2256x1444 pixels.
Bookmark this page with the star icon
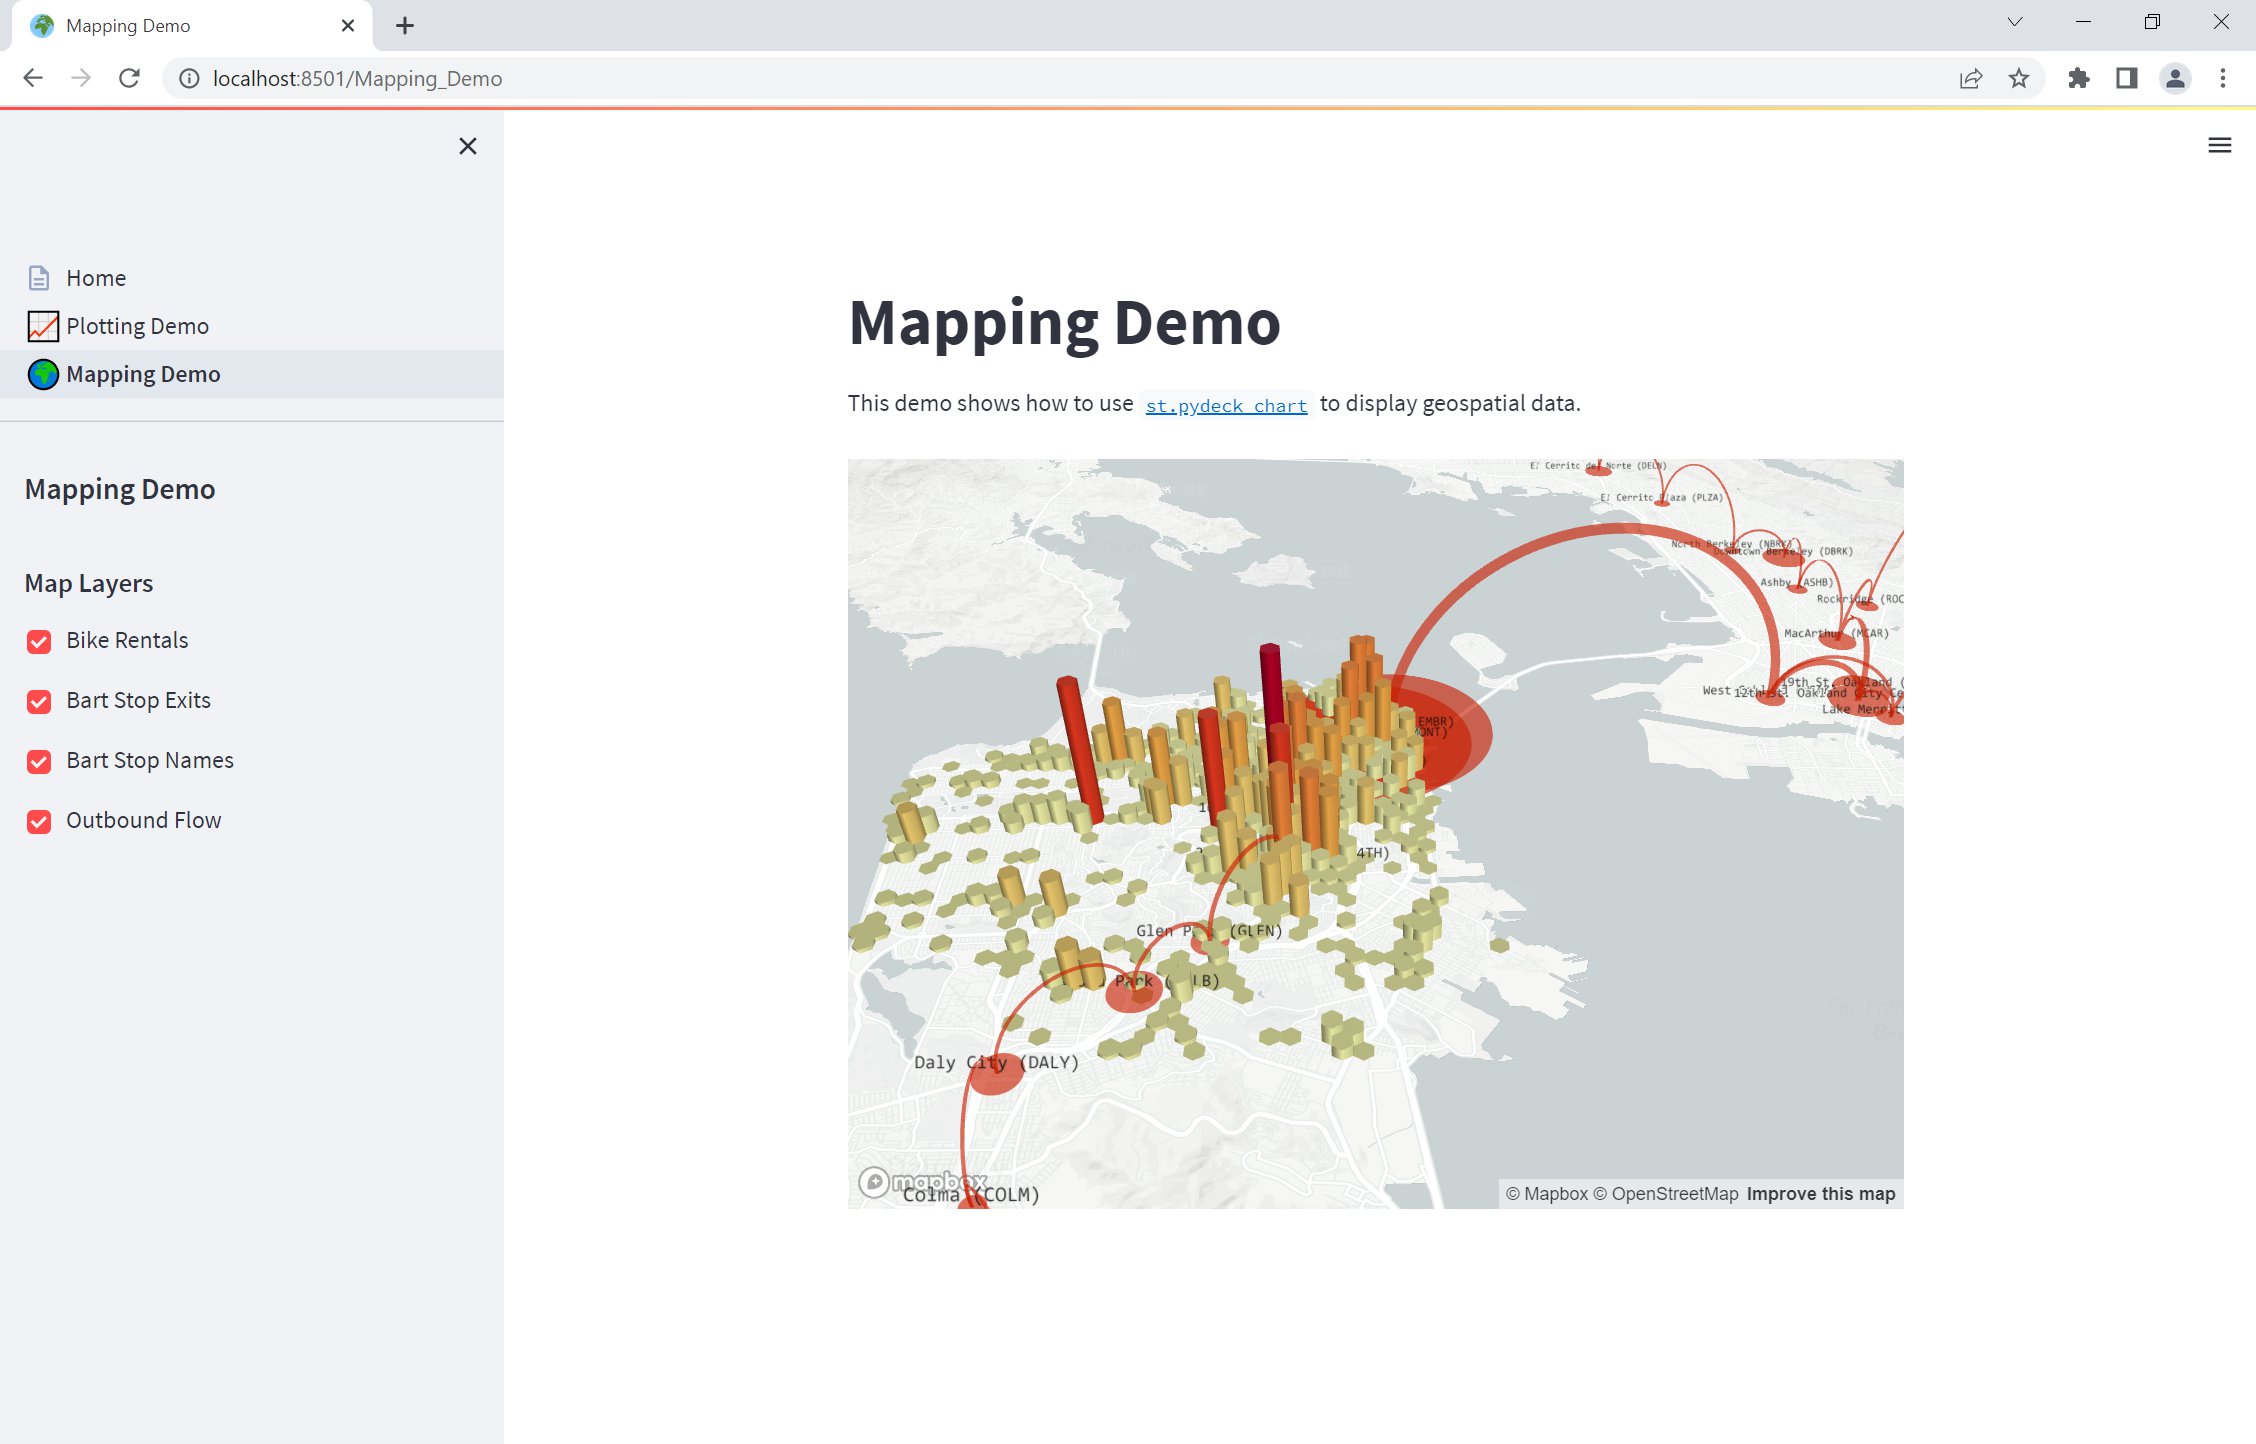tap(2019, 78)
